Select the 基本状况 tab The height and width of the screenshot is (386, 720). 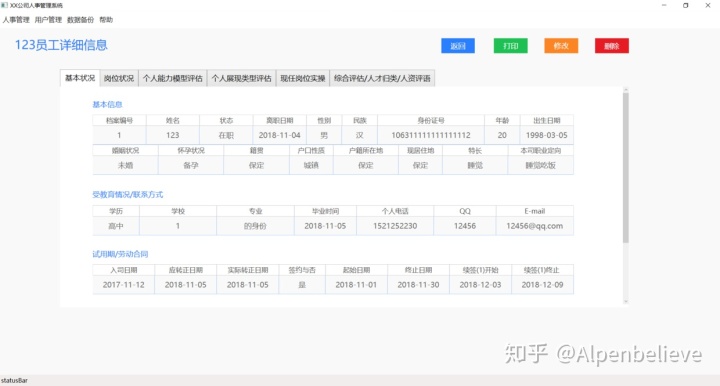tap(80, 78)
